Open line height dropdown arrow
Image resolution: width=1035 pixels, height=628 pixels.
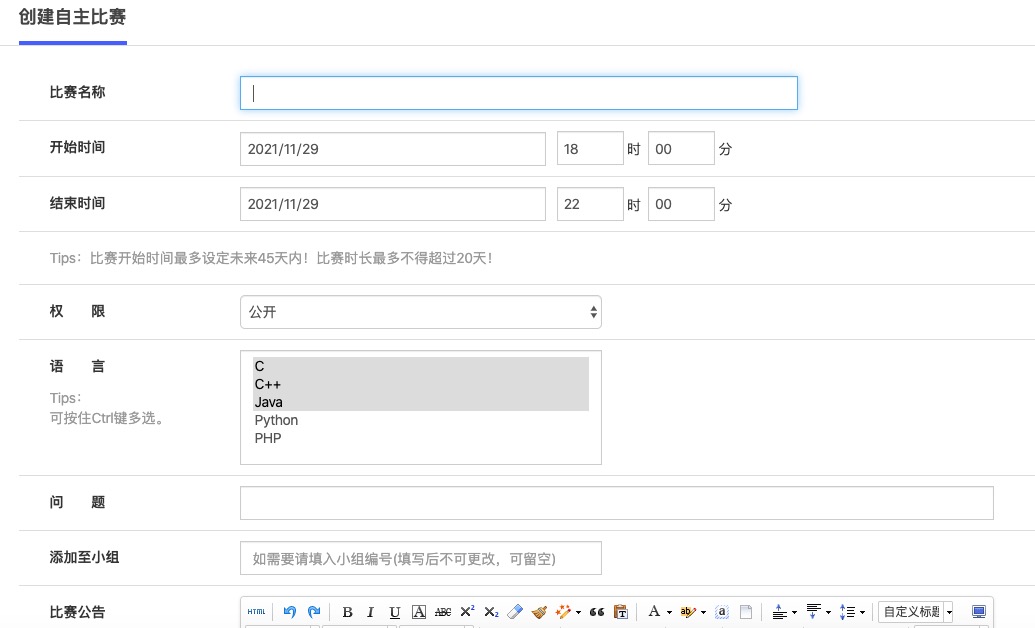[862, 612]
